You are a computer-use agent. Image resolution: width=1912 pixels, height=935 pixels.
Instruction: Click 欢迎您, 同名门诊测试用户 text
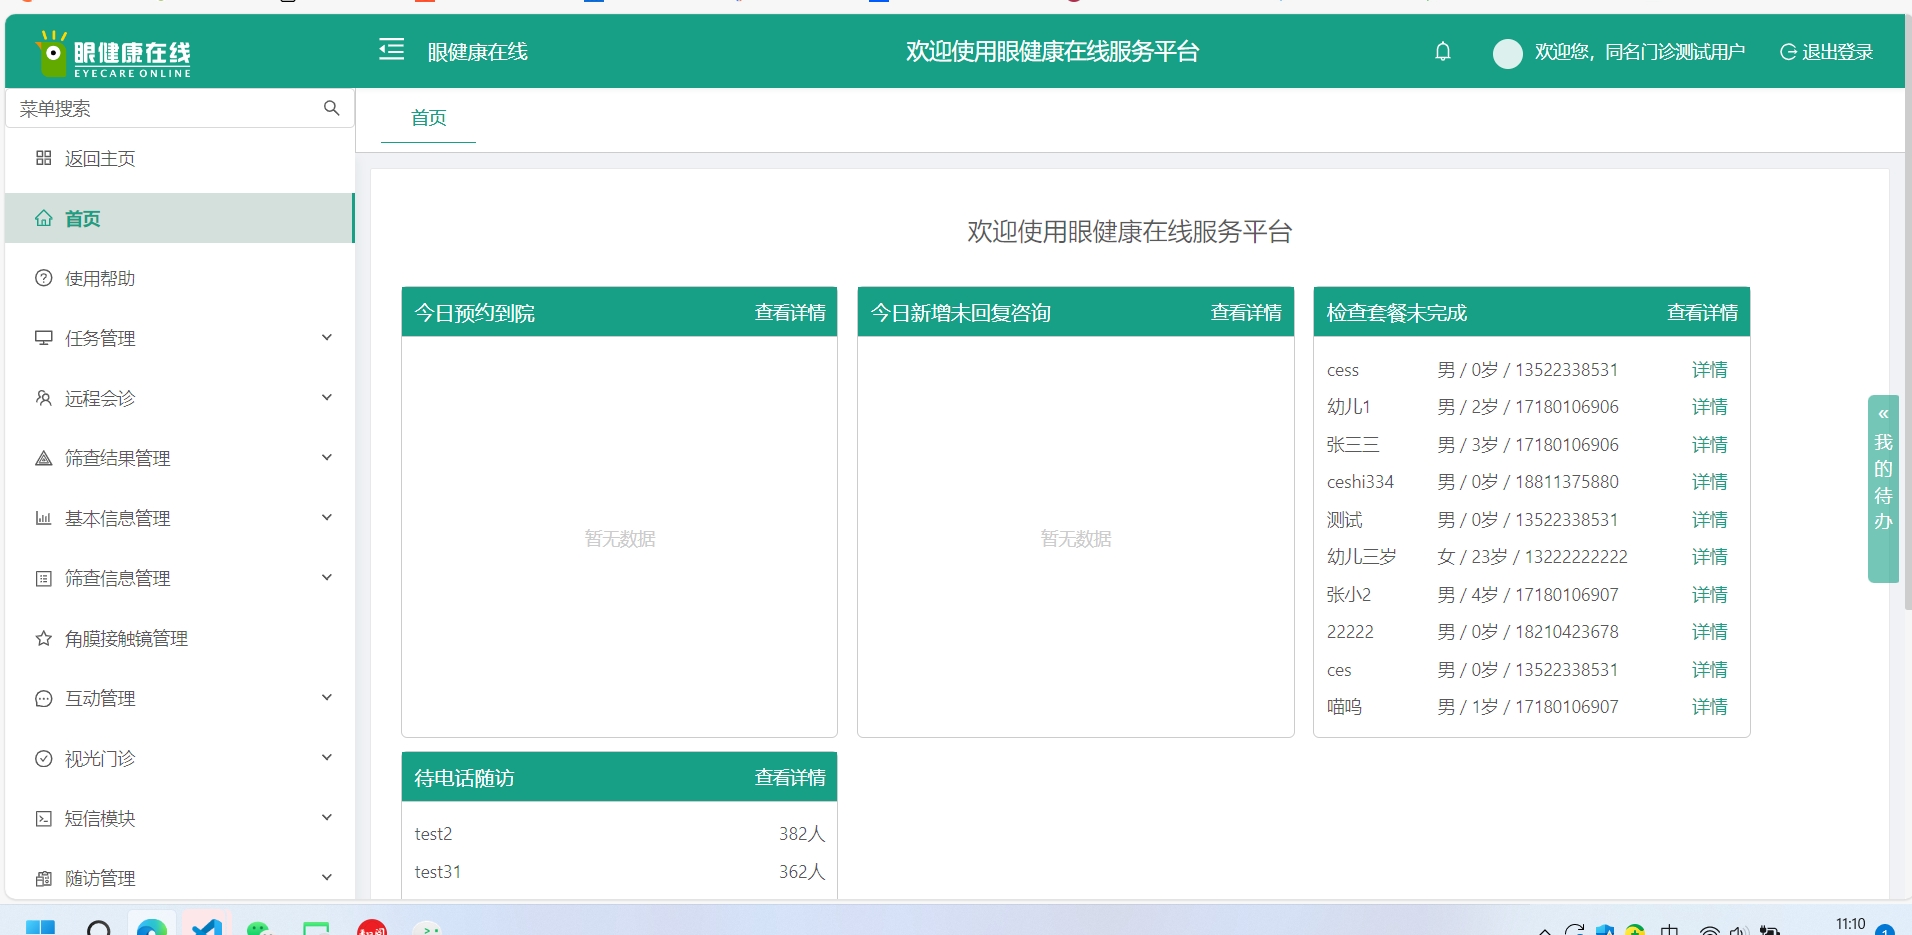[1640, 52]
